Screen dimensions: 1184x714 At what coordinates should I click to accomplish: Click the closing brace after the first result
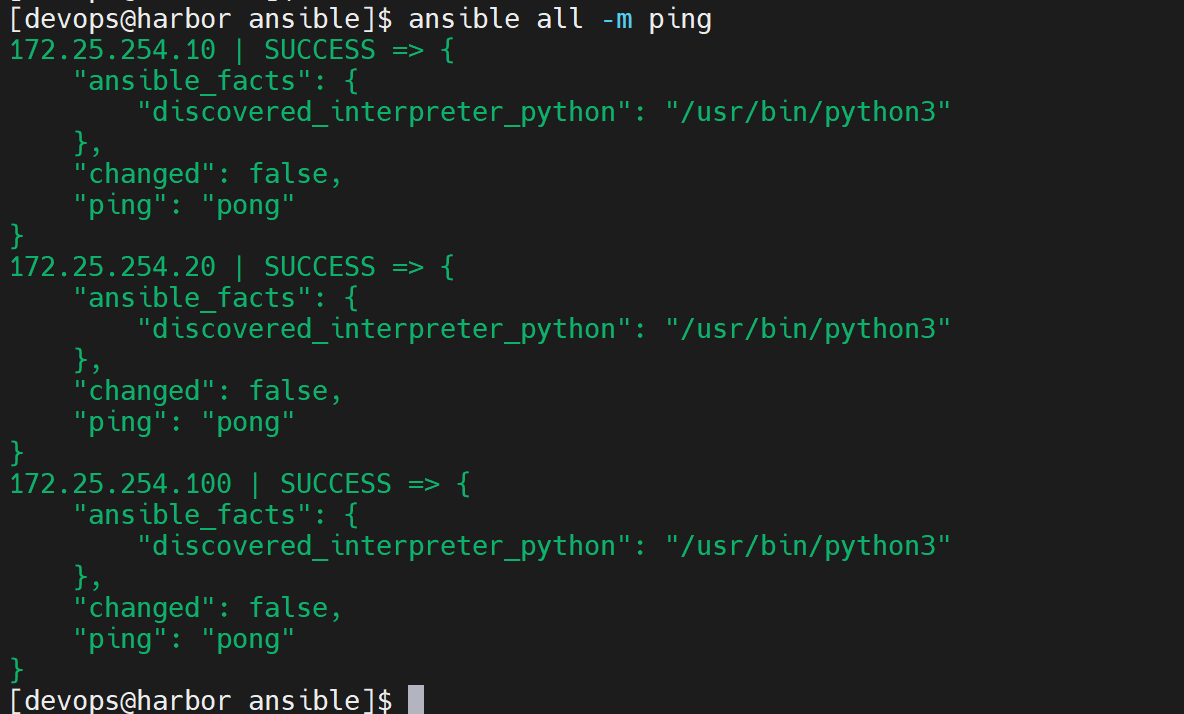pyautogui.click(x=17, y=236)
